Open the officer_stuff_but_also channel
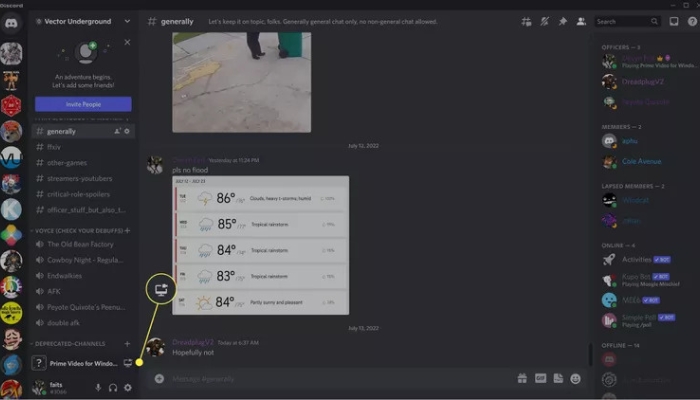Viewport: 700px width, 400px height. click(83, 210)
